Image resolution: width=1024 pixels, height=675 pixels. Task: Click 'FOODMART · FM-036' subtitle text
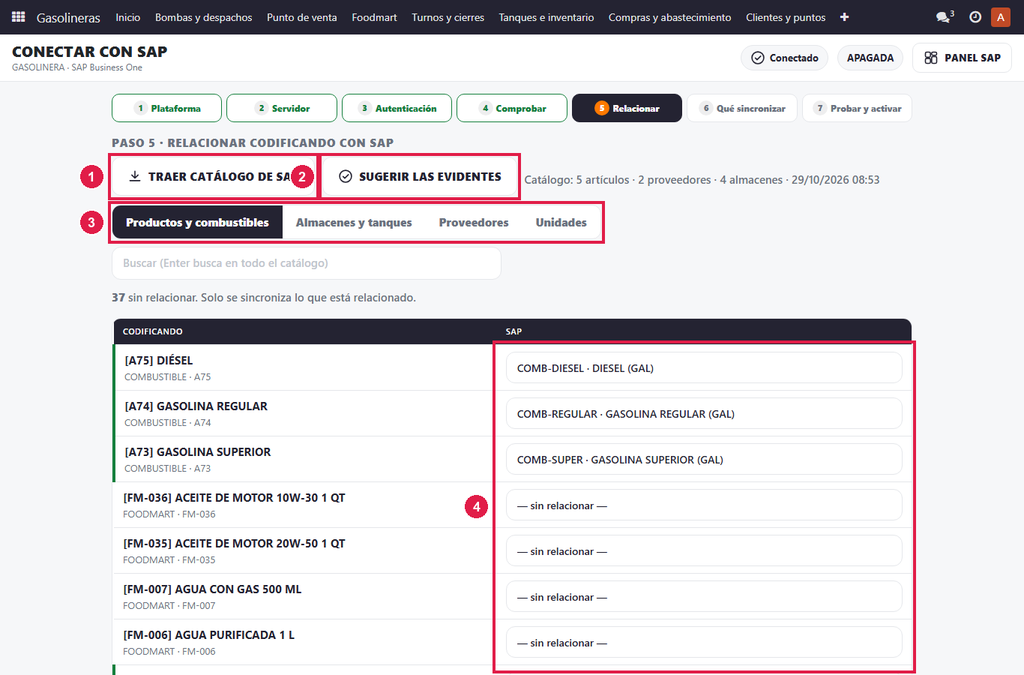point(169,514)
